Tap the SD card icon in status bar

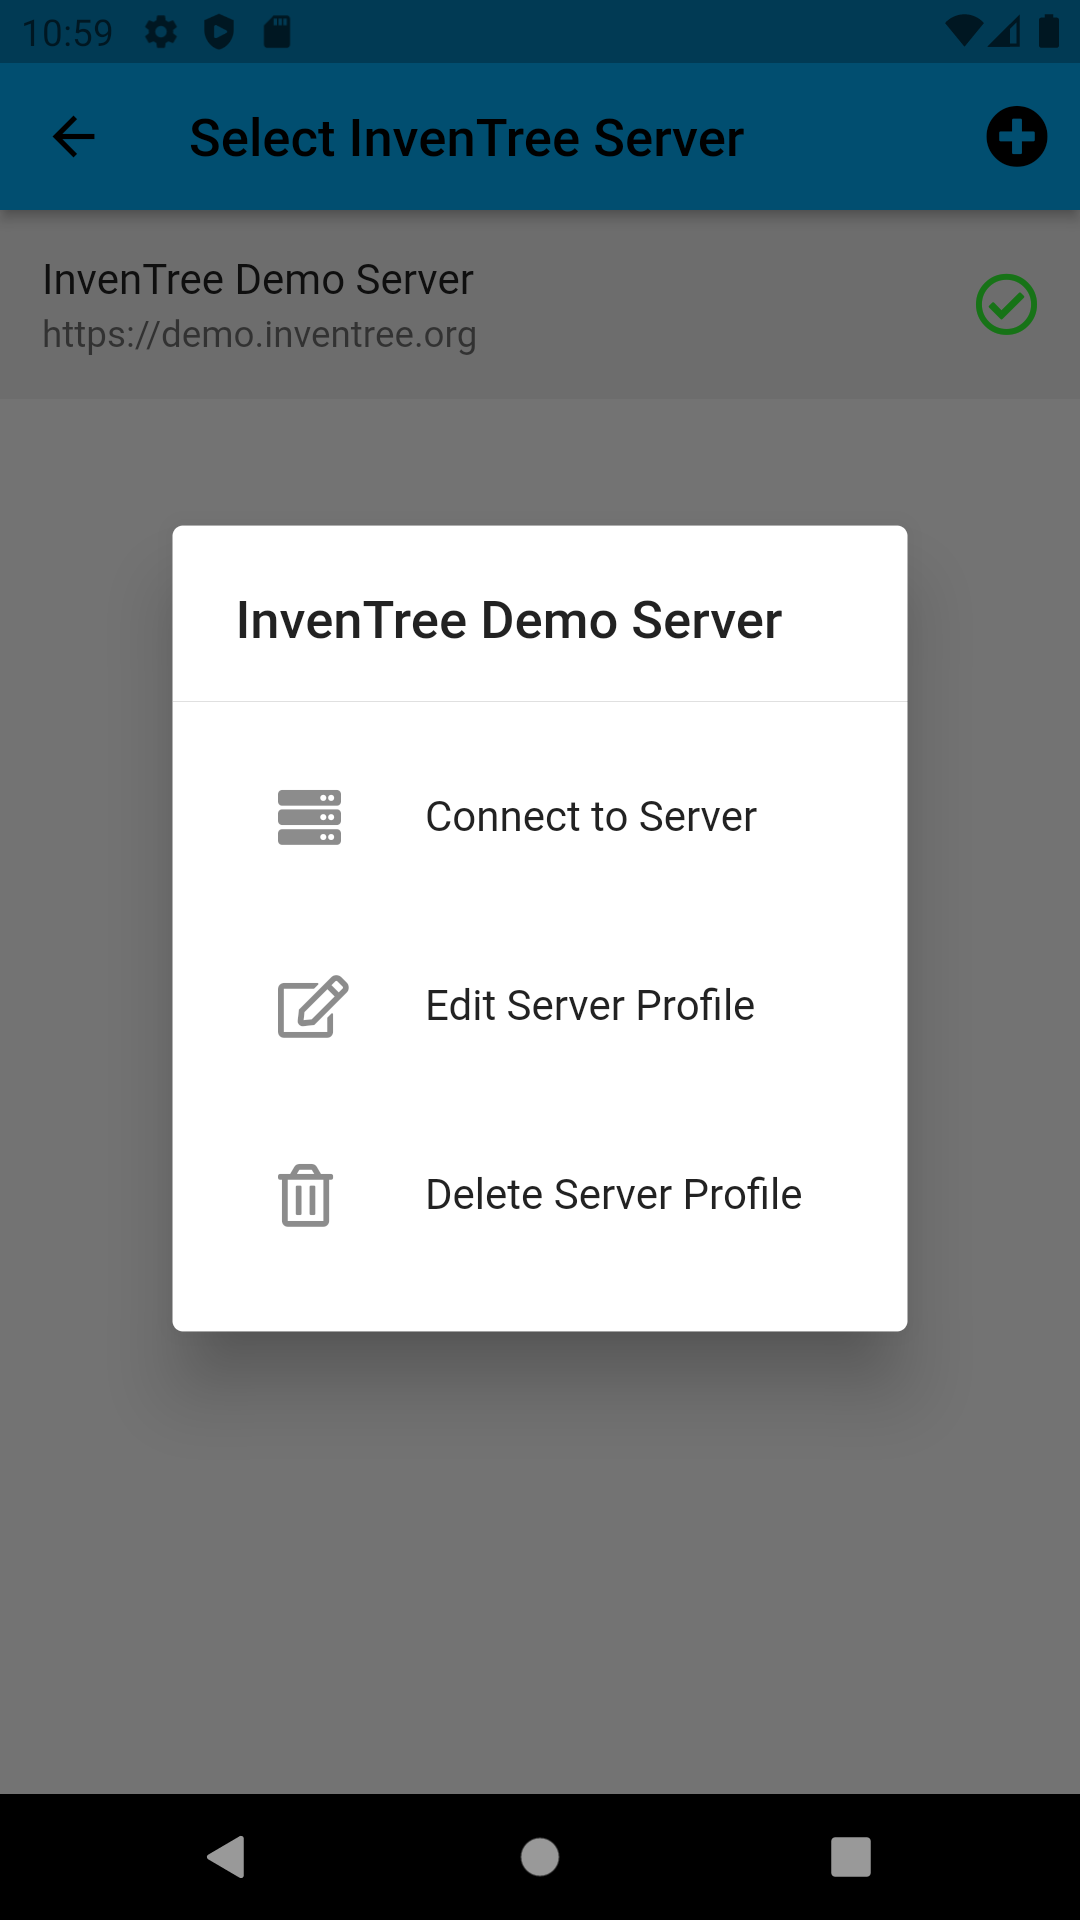coord(277,32)
